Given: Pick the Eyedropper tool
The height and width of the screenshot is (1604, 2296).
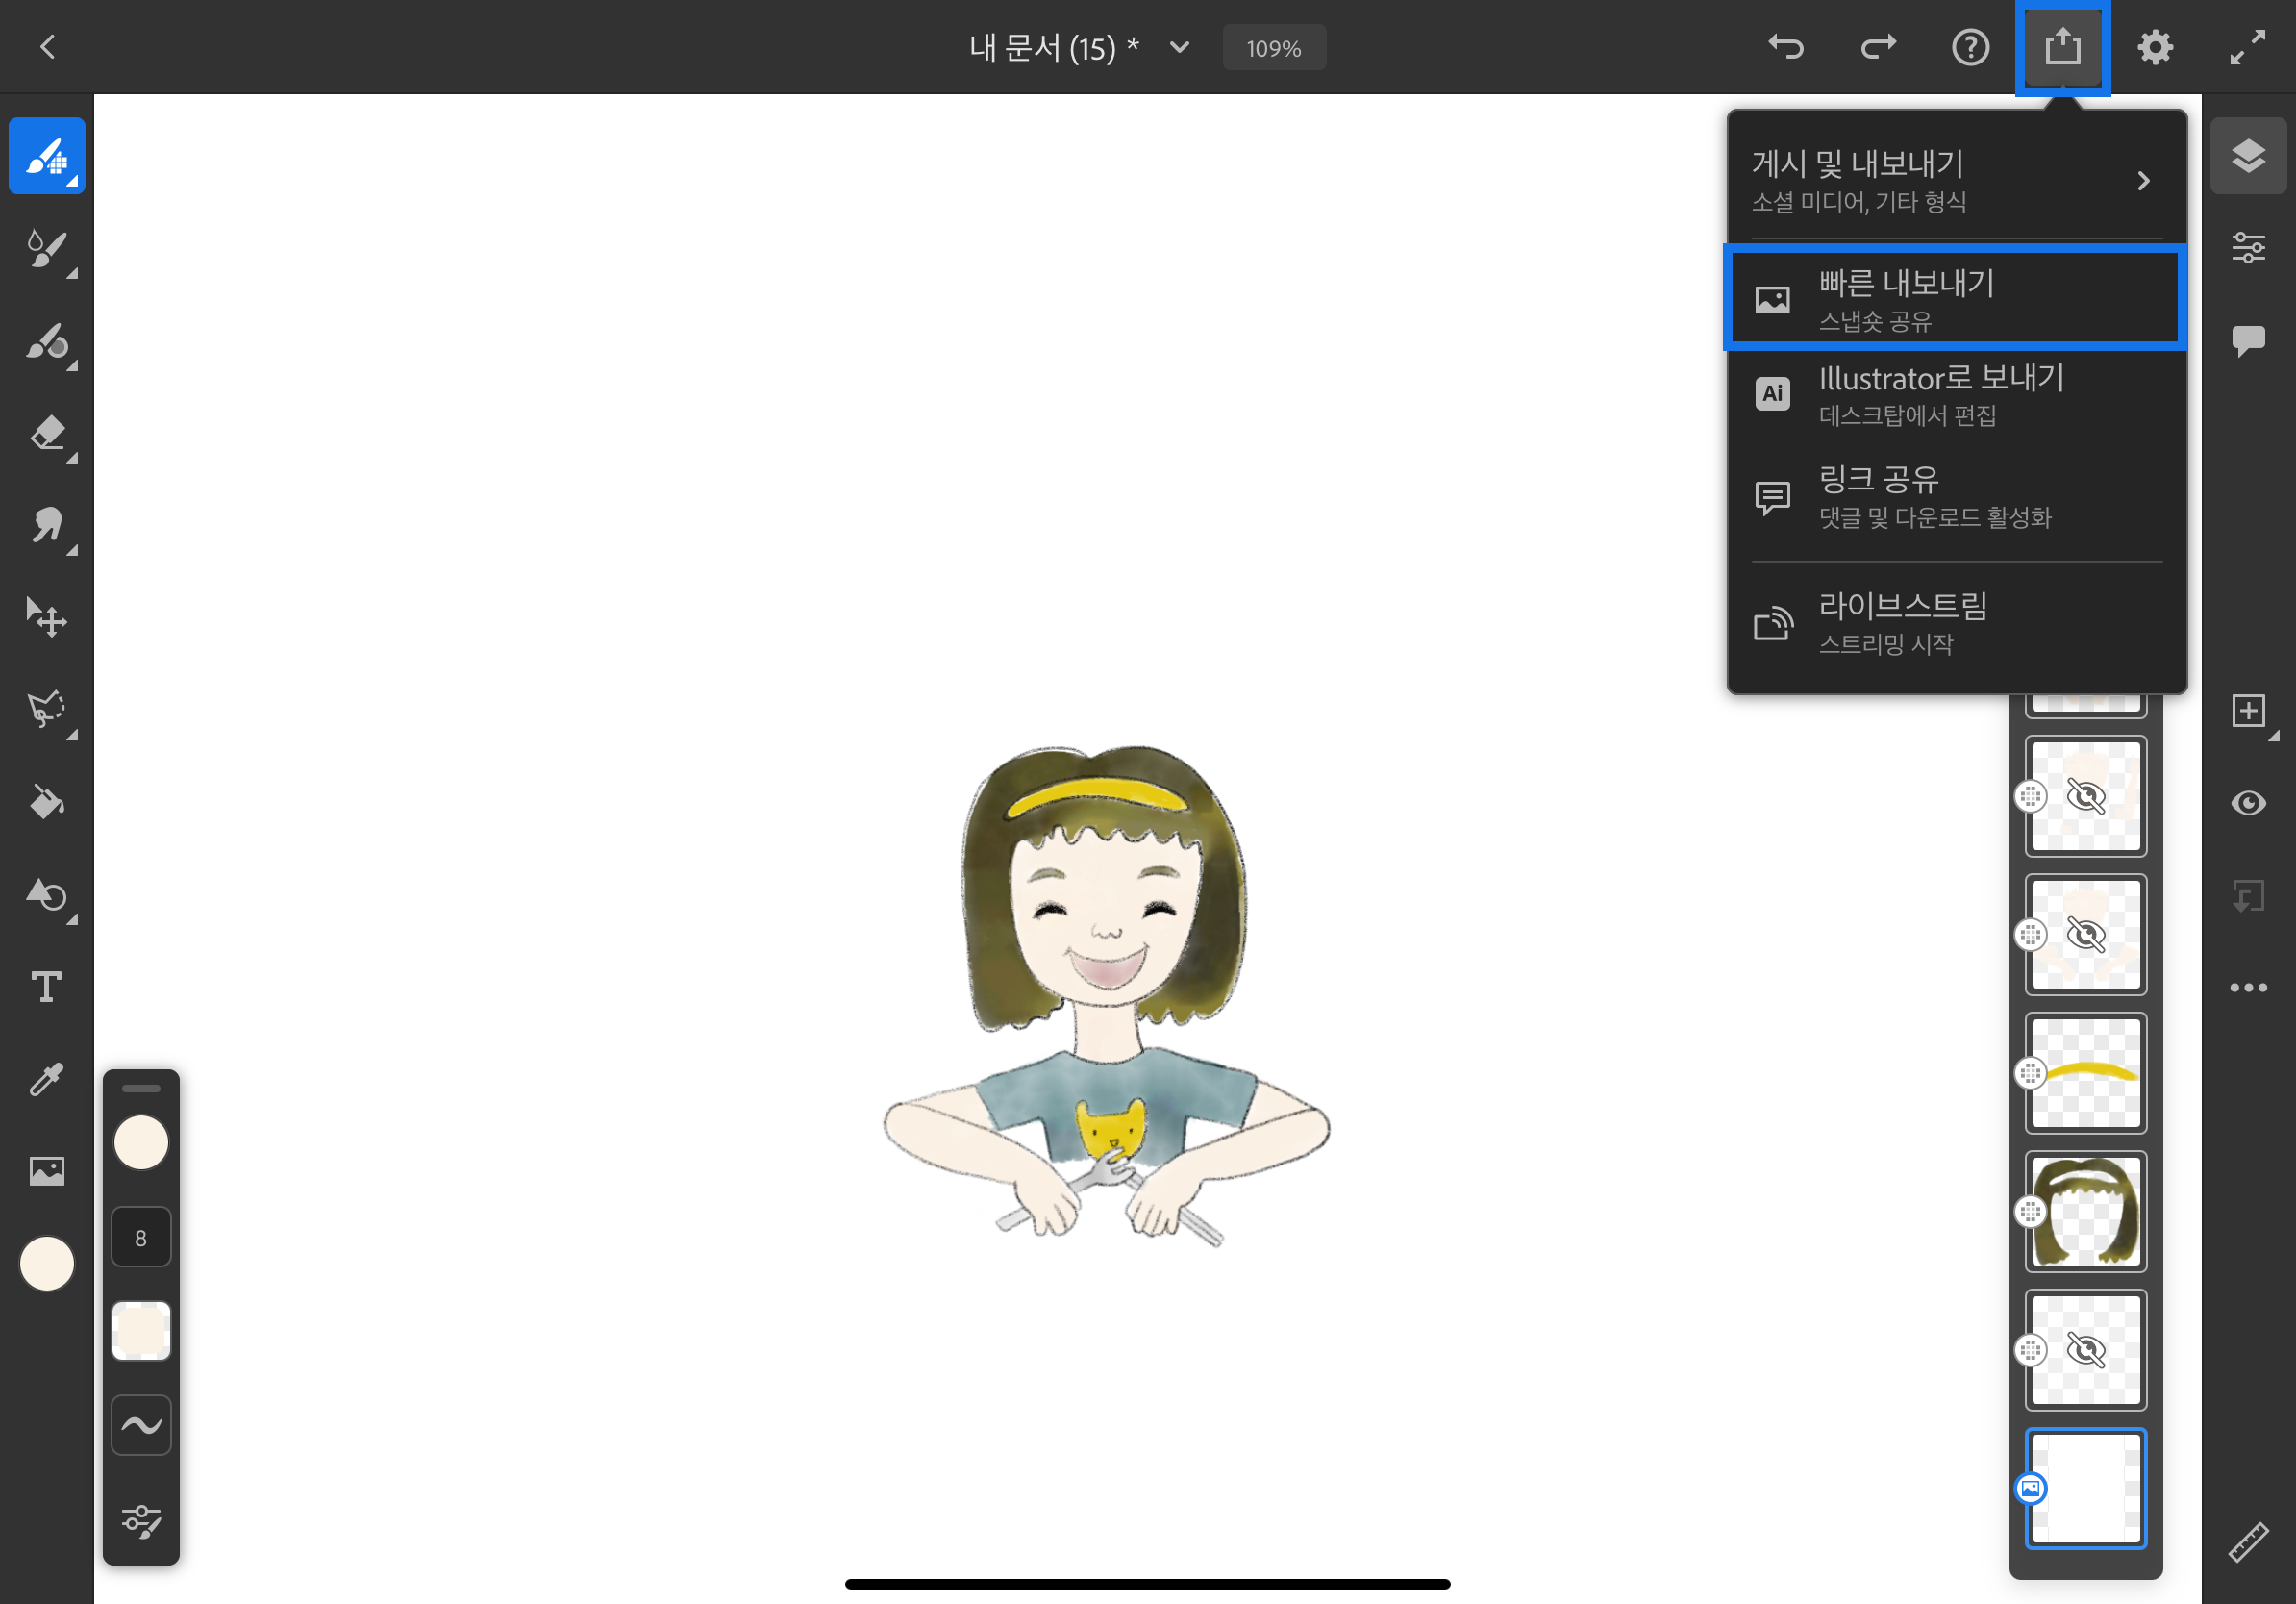Looking at the screenshot, I should (46, 1079).
